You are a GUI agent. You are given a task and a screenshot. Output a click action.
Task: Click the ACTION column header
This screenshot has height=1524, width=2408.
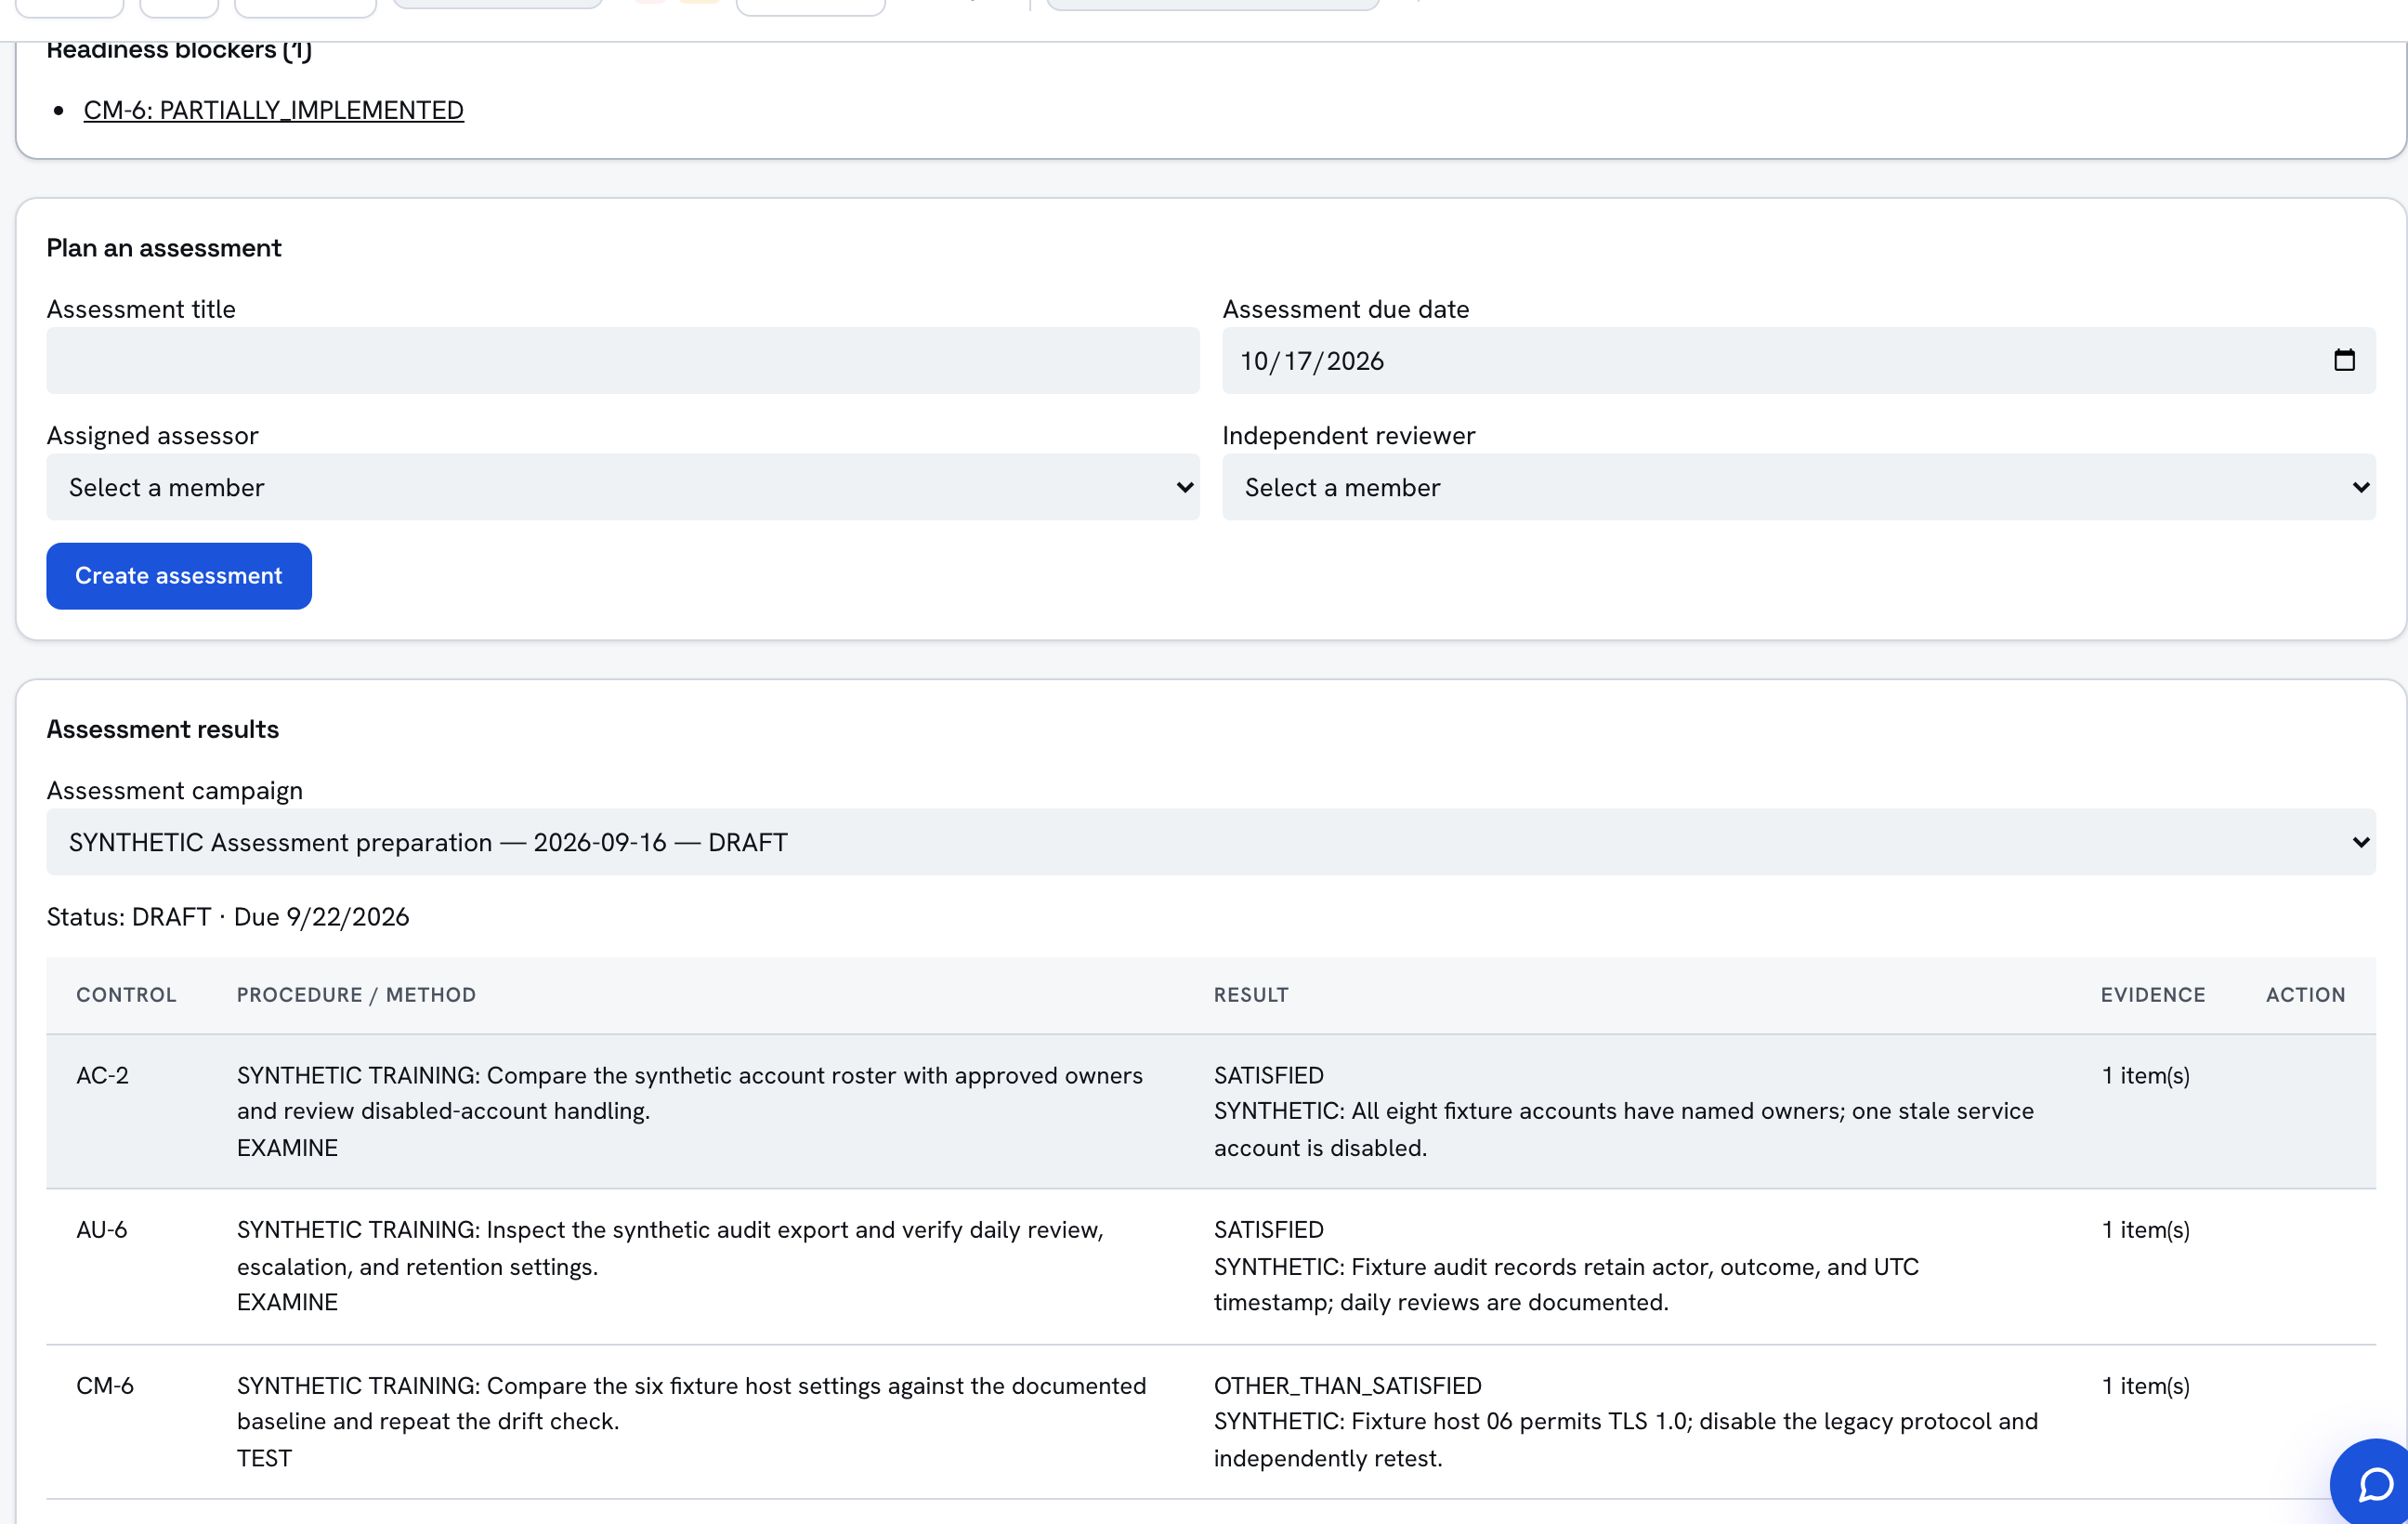(2305, 995)
